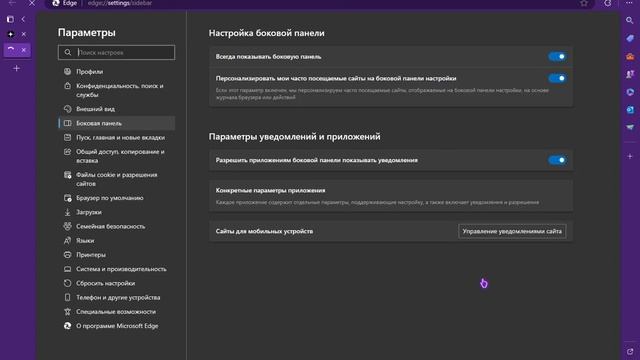The image size is (640, 360).
Task: Expand 'Конкретные параметры приложения' section
Action: 391,196
